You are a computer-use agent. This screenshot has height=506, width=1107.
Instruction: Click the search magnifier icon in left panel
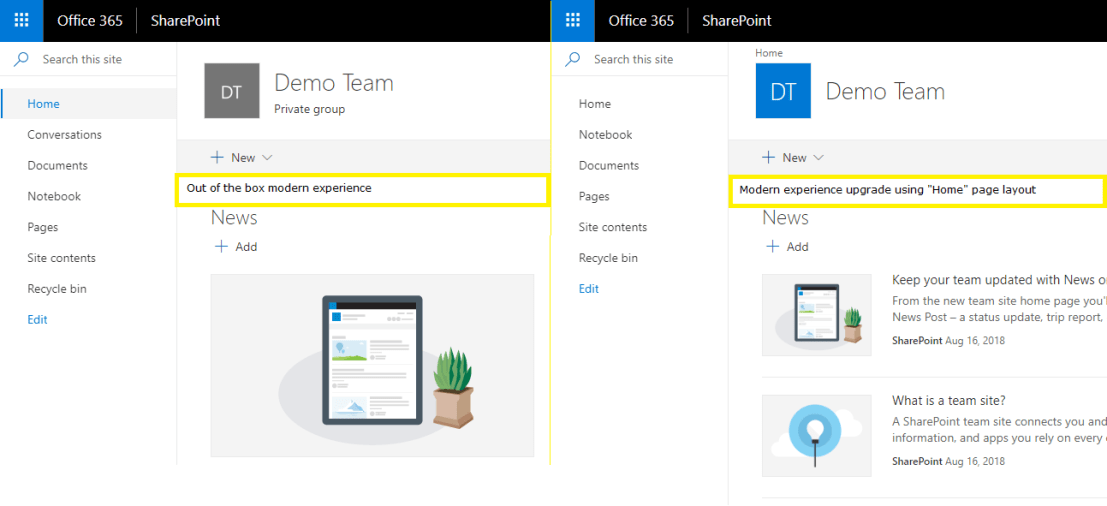coord(21,59)
